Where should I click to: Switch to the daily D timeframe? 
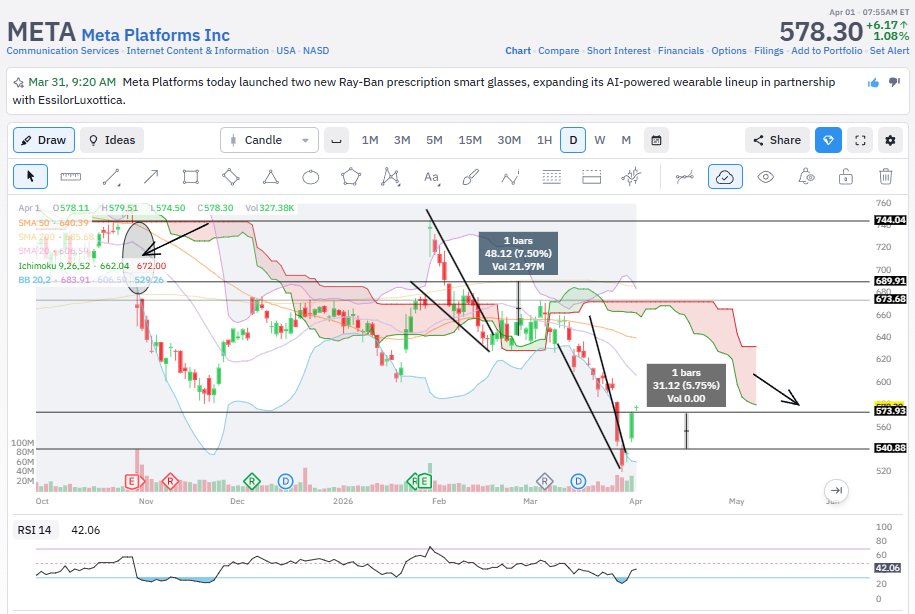coord(573,140)
